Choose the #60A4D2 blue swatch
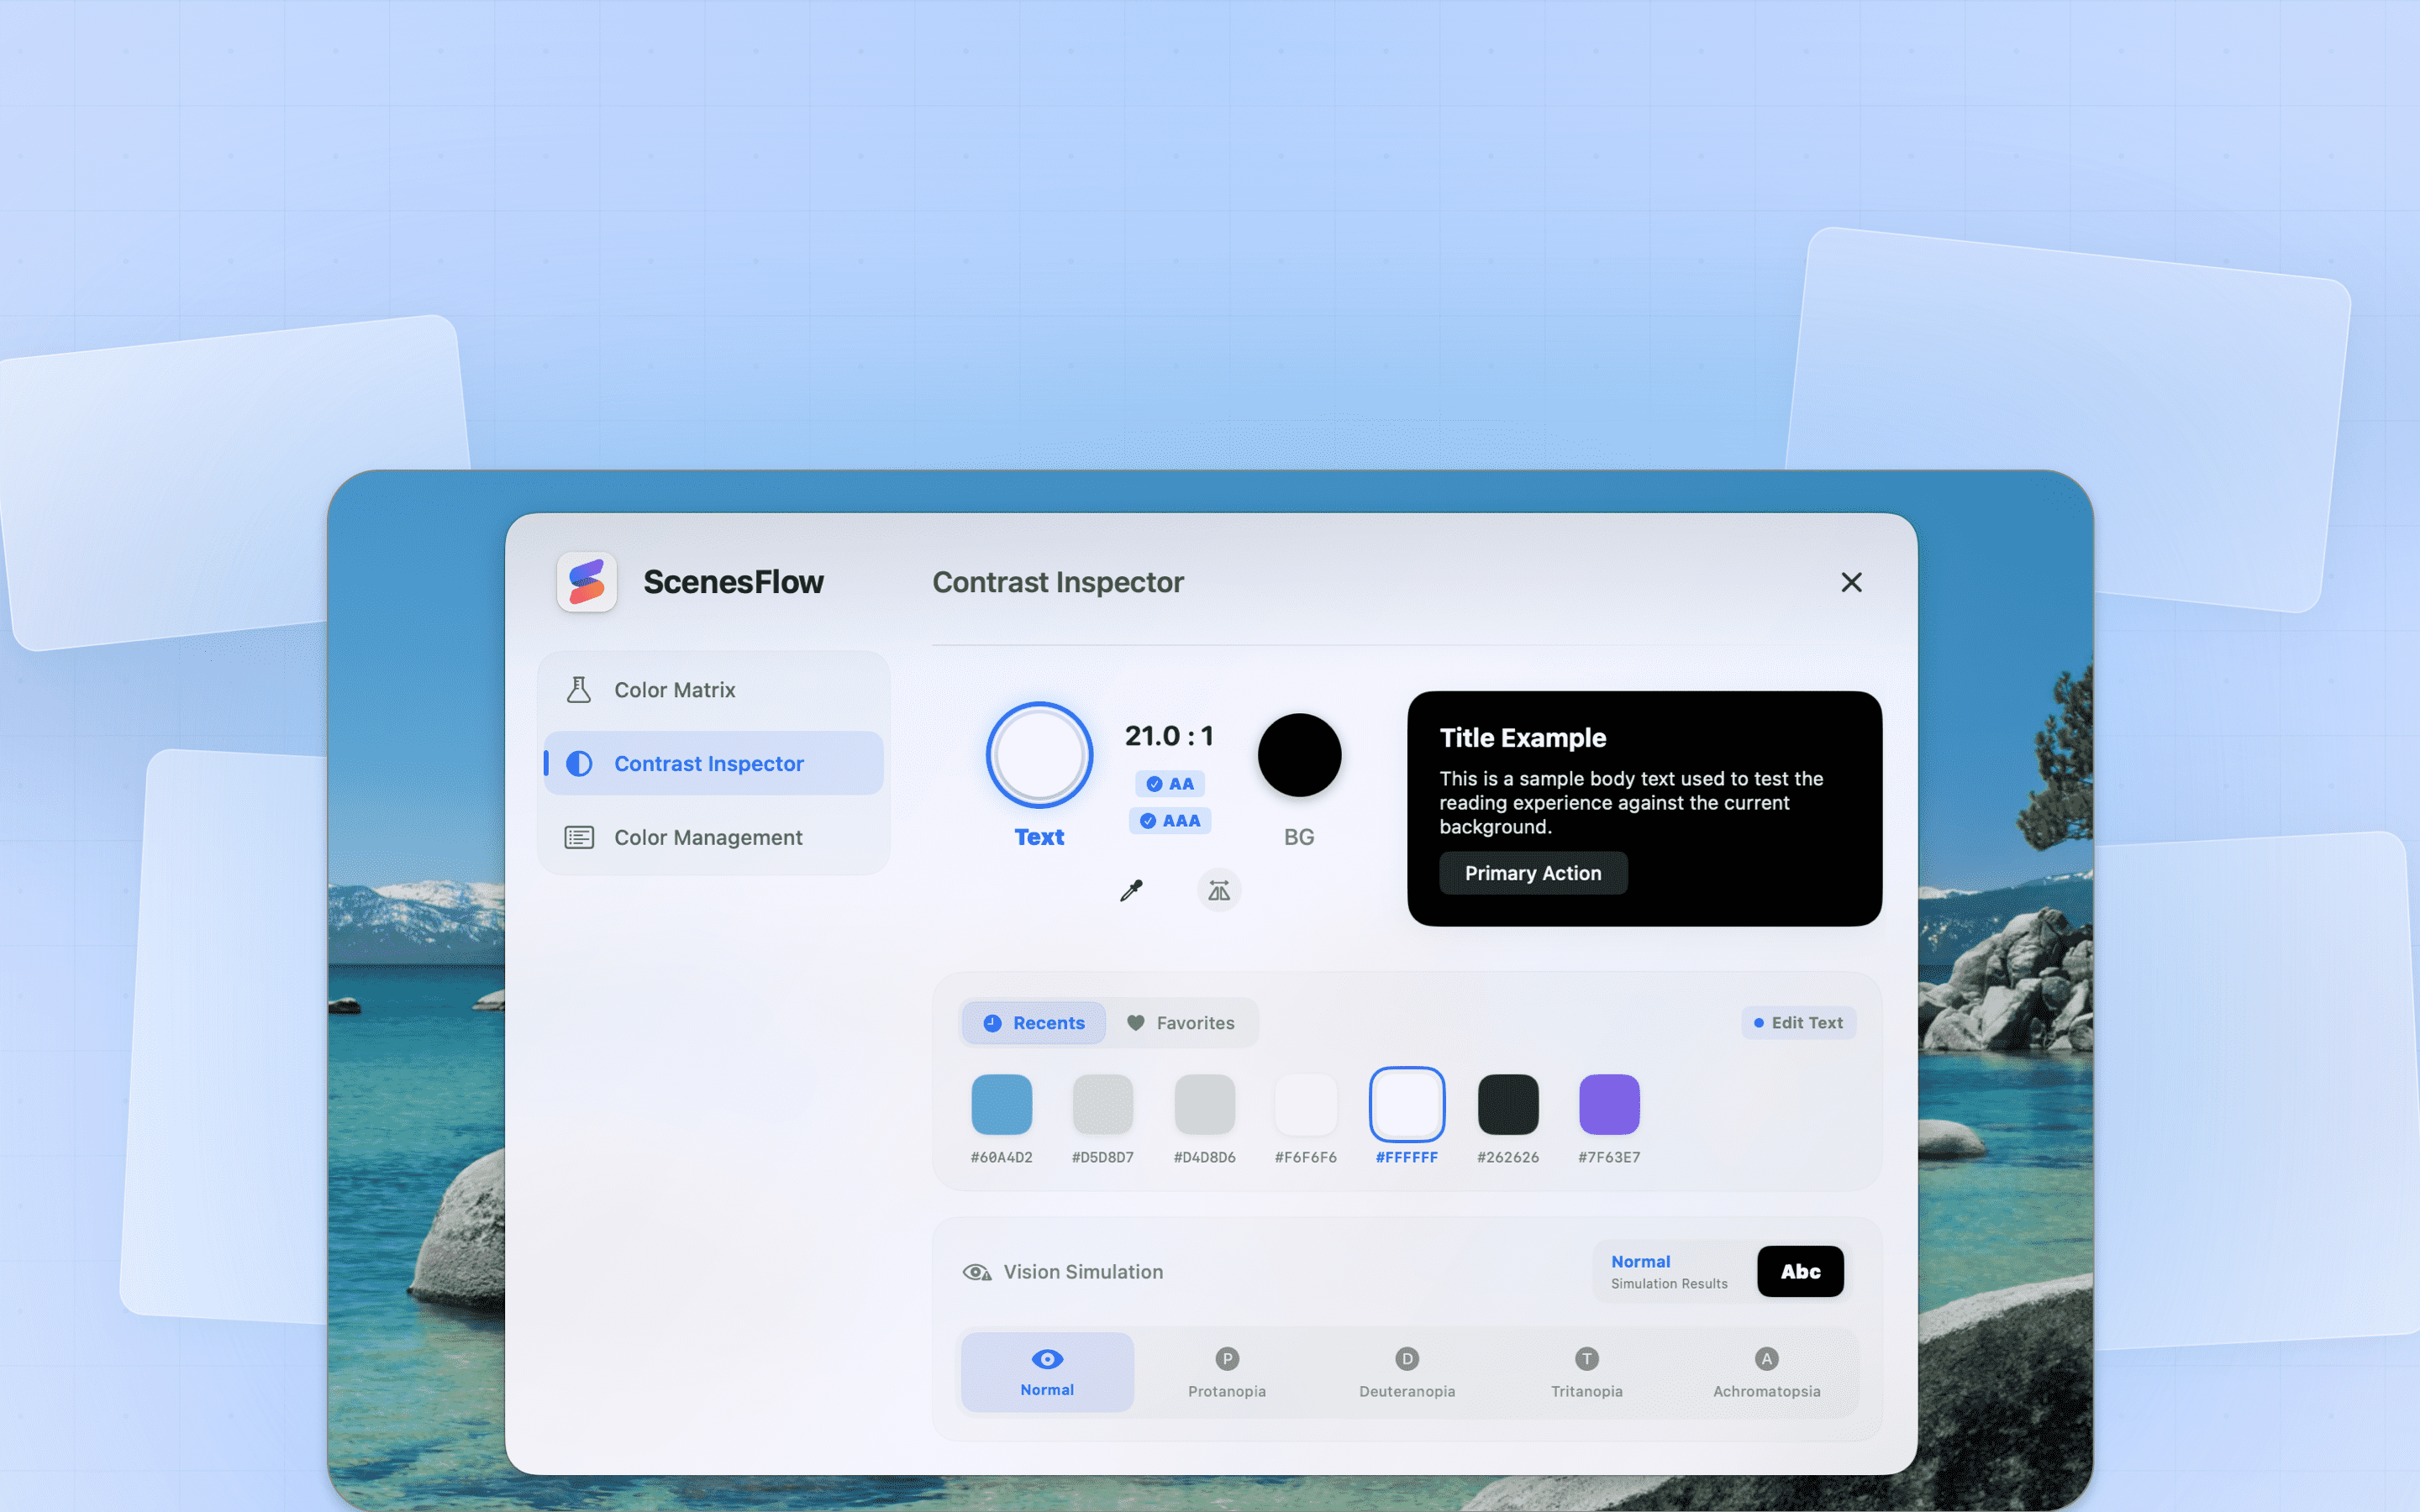 coord(1001,1104)
